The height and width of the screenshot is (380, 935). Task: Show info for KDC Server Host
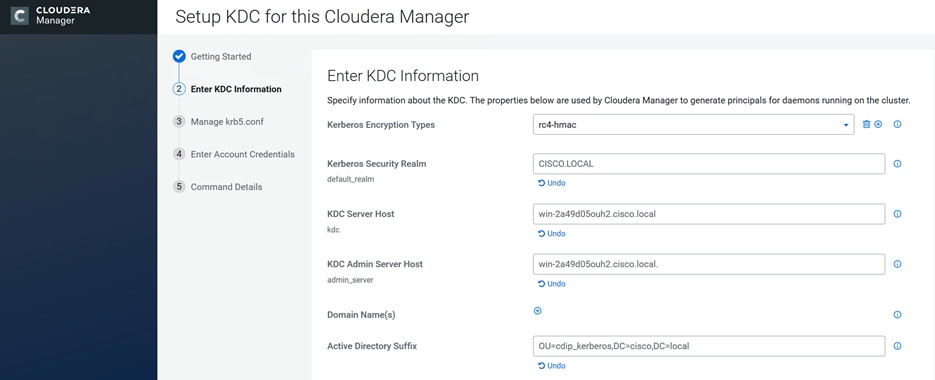pyautogui.click(x=897, y=214)
